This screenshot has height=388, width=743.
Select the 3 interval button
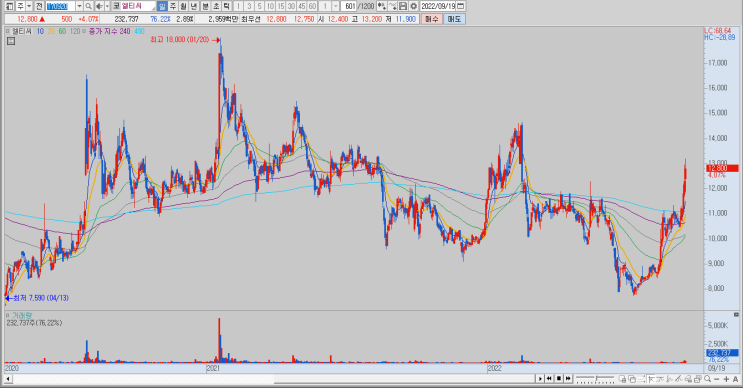(x=249, y=6)
